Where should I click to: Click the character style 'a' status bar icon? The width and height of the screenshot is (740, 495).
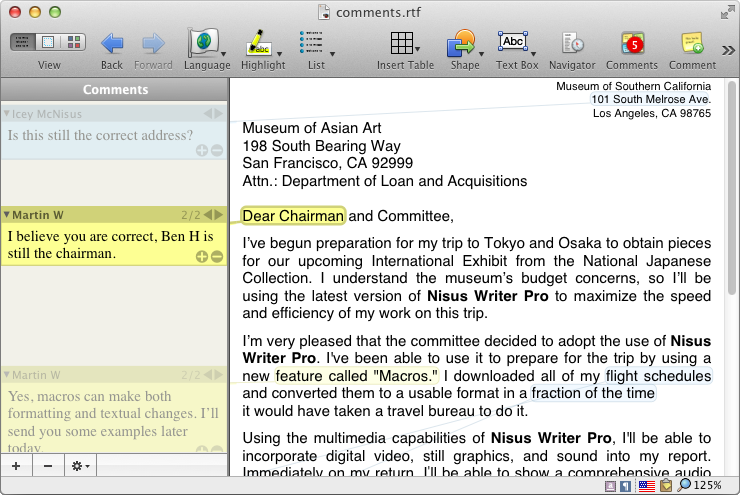click(610, 486)
